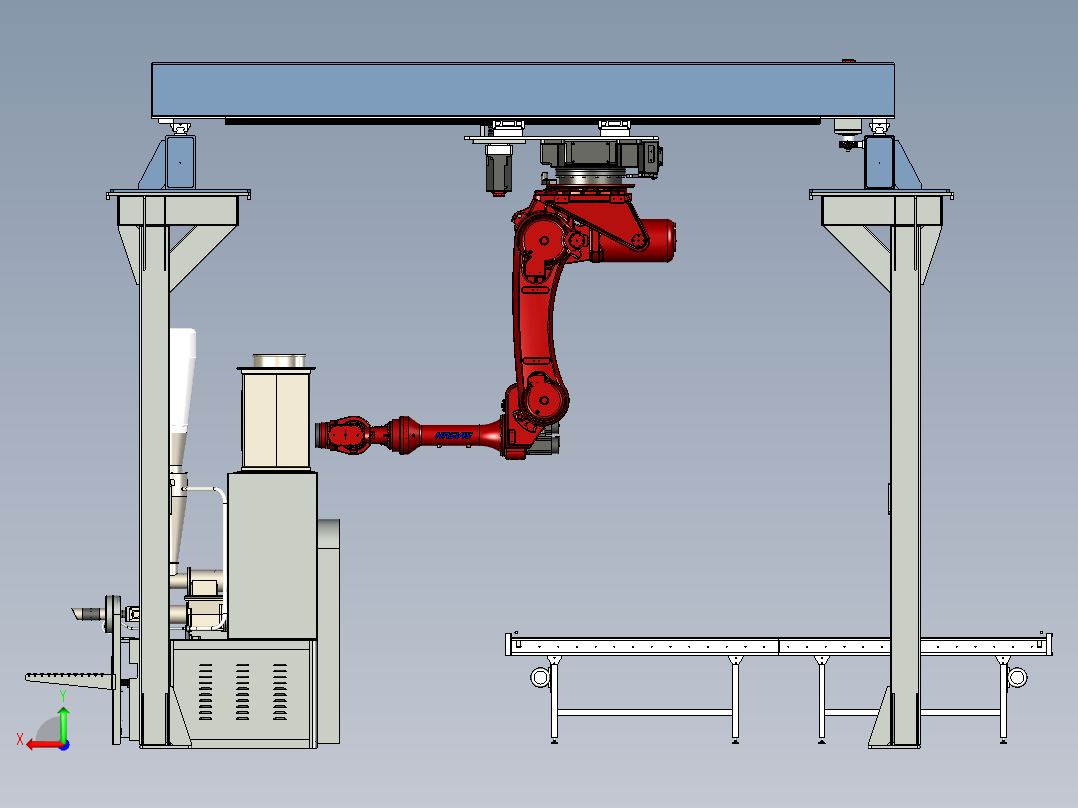This screenshot has width=1078, height=808.
Task: Select the cream hopper box on the machine
Action: click(x=276, y=418)
